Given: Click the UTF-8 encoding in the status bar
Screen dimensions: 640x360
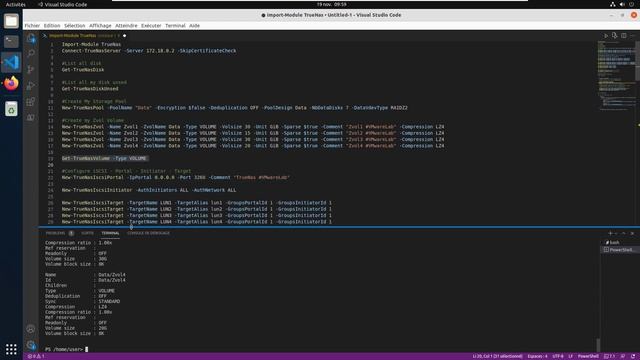Looking at the screenshot, I should (558, 356).
